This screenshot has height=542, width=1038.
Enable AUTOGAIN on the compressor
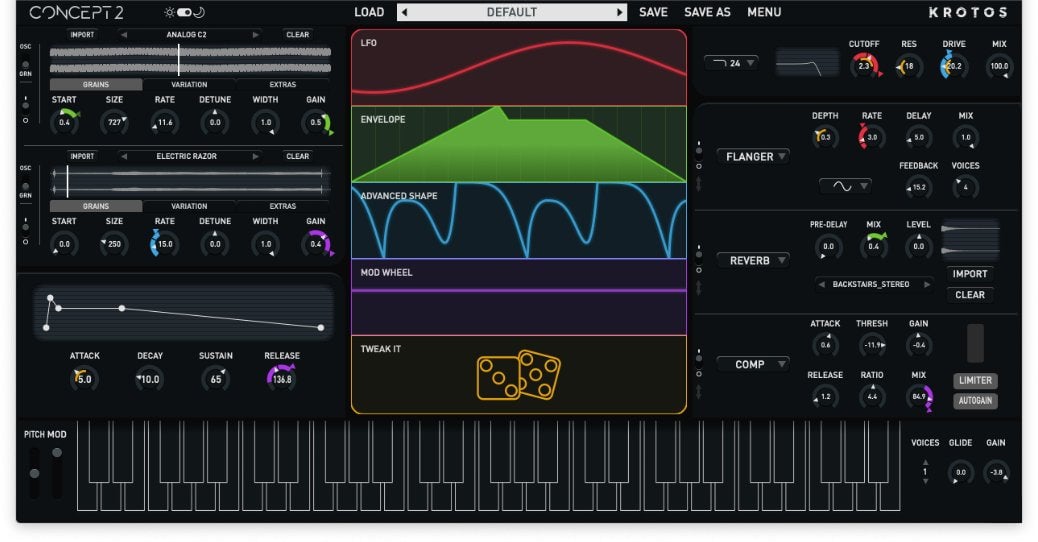[975, 401]
